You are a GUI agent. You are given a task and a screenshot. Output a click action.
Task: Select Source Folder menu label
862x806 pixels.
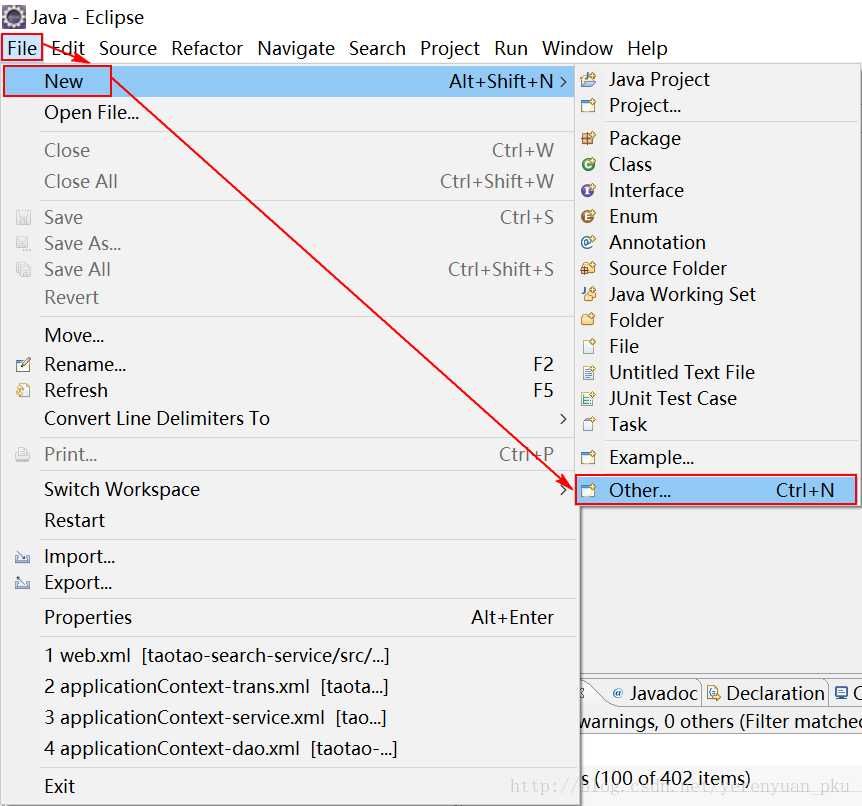(x=667, y=268)
